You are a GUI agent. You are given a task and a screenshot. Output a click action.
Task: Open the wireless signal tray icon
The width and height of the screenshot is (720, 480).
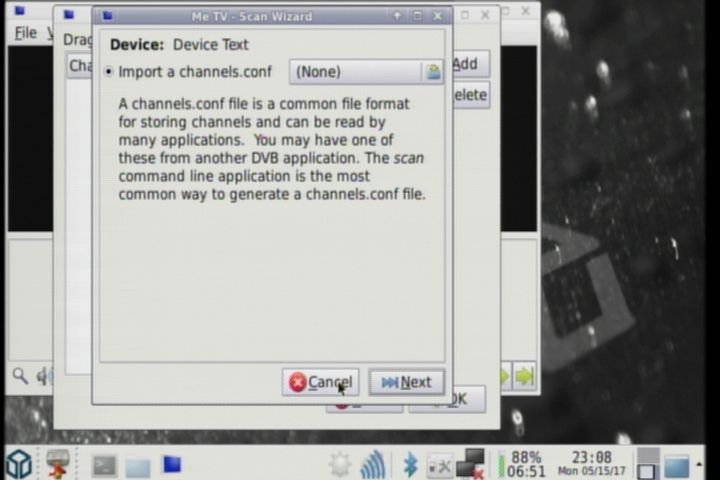pos(374,465)
